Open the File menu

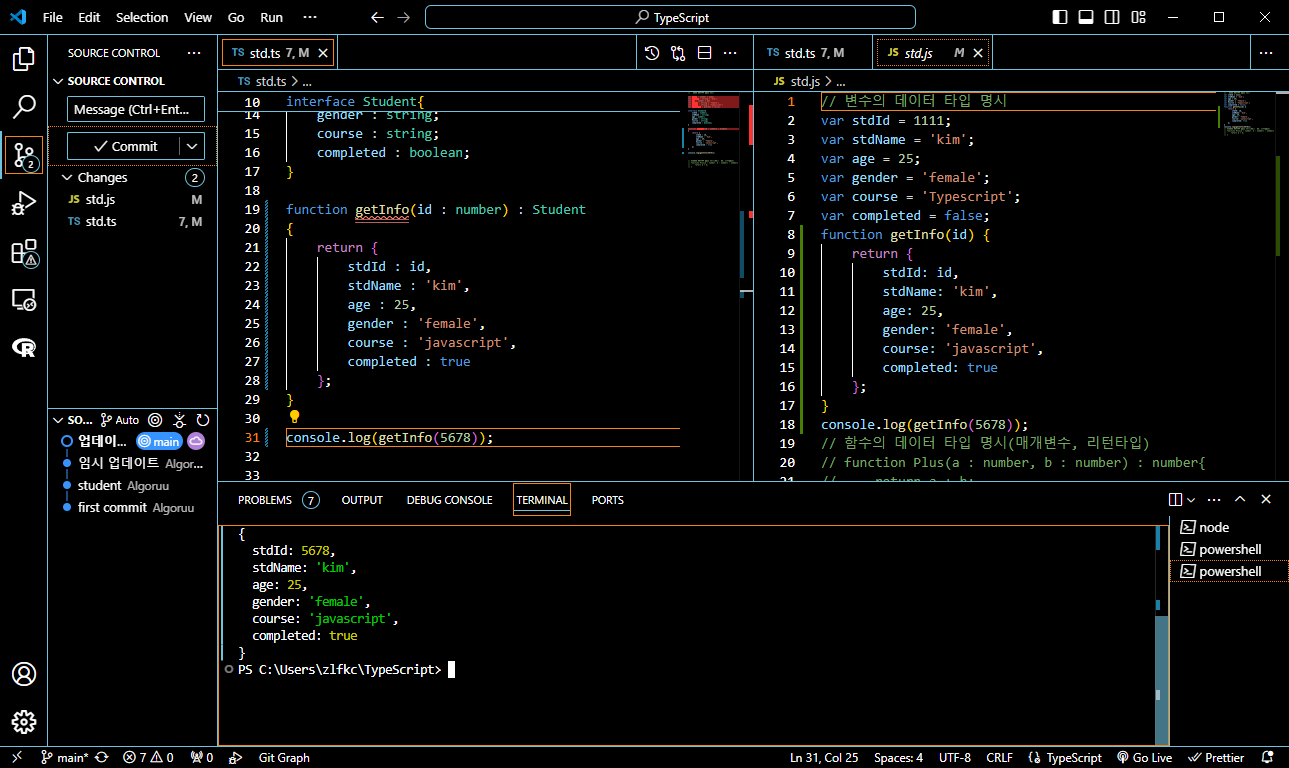pos(53,17)
